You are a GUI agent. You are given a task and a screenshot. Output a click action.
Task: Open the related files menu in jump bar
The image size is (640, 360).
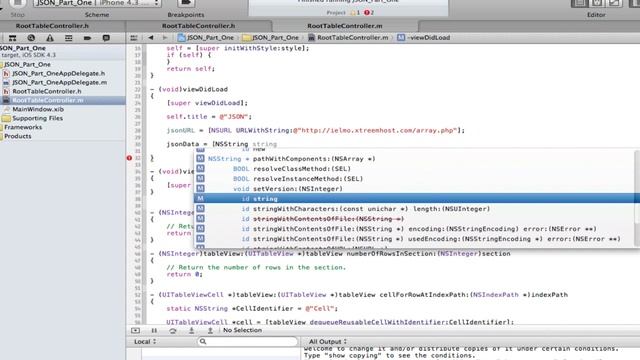[x=133, y=38]
